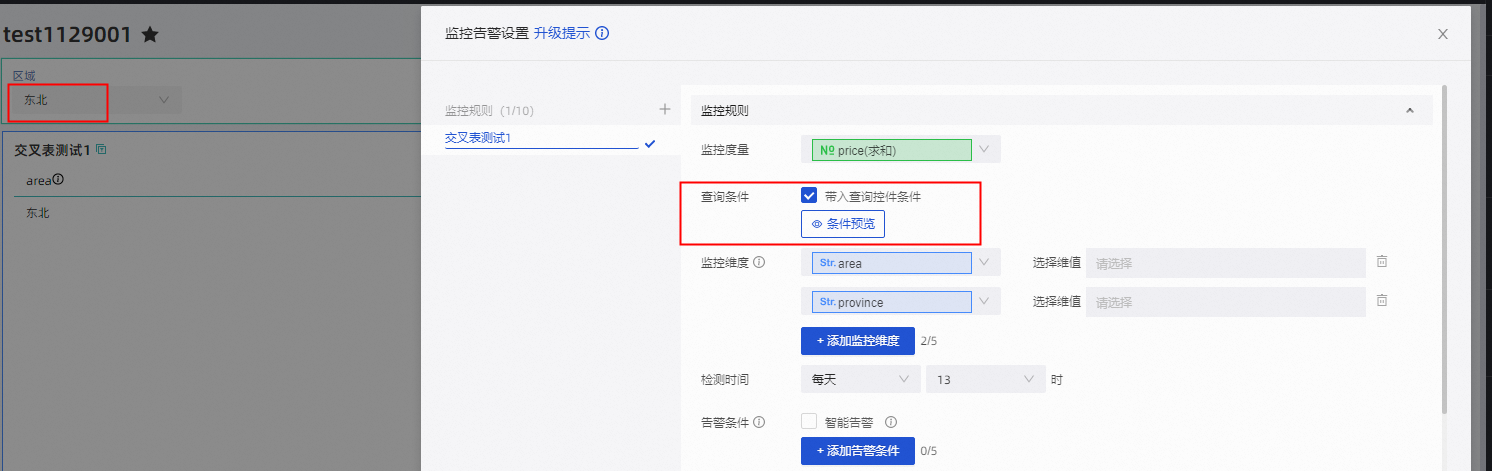Click the info icon next to 升级提示
Screen dimensions: 1492x471
[602, 33]
